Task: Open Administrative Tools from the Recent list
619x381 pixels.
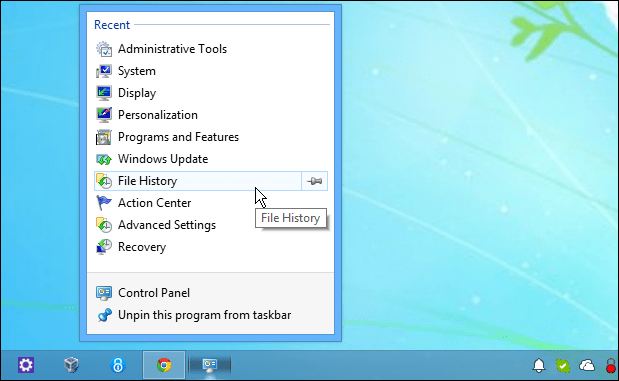Action: [210, 49]
